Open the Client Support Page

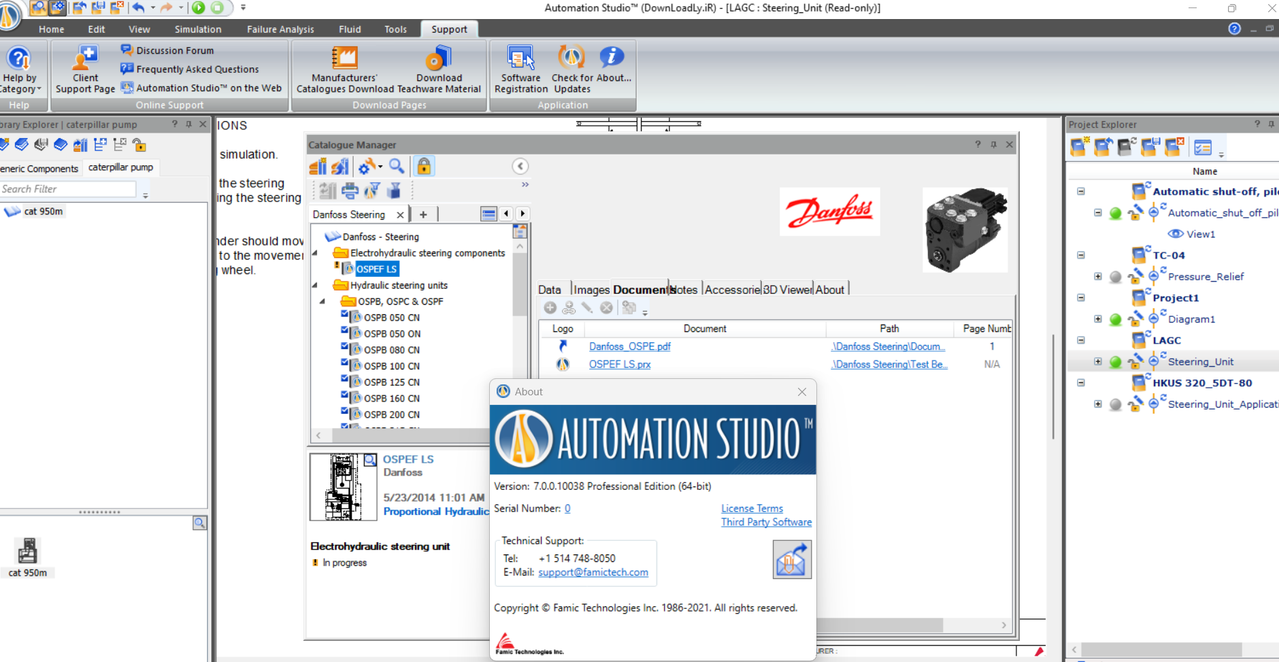pyautogui.click(x=85, y=70)
